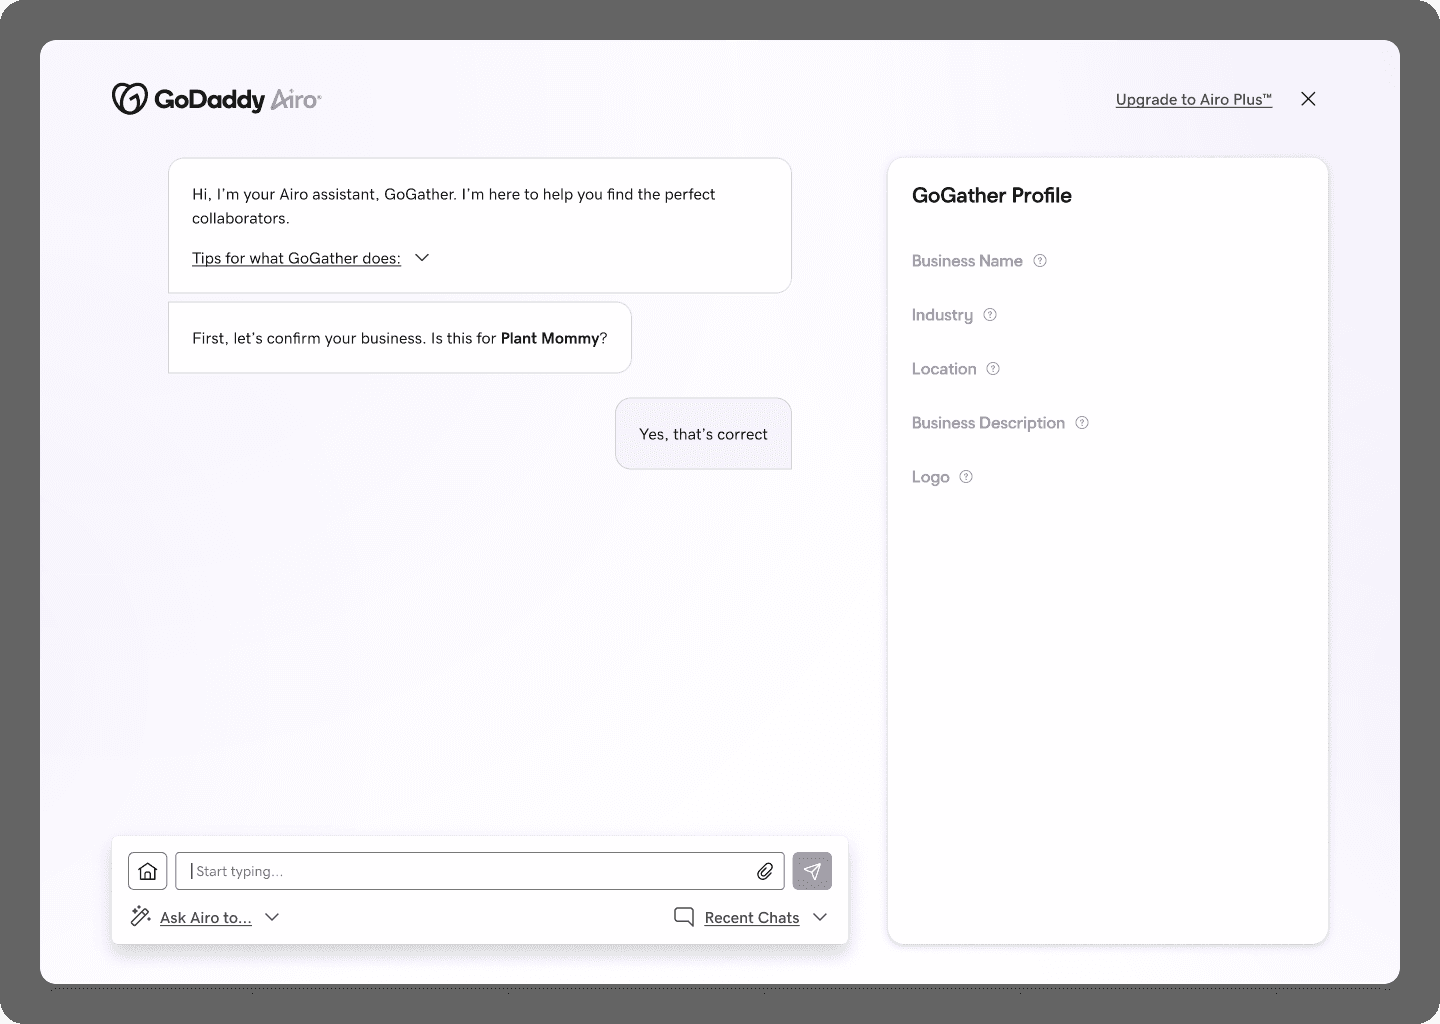Open the Recent Chats dropdown chevron
The height and width of the screenshot is (1024, 1440).
point(820,917)
